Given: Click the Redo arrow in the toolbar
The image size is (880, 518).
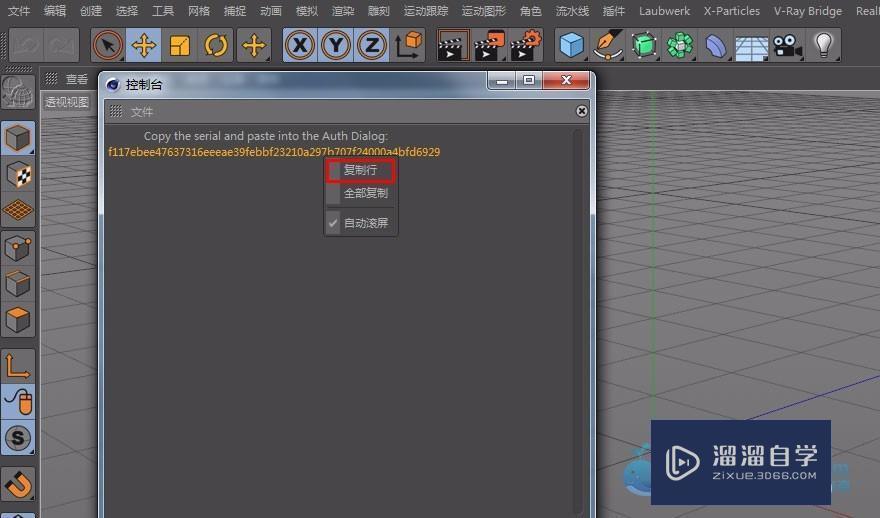Looking at the screenshot, I should pyautogui.click(x=61, y=45).
